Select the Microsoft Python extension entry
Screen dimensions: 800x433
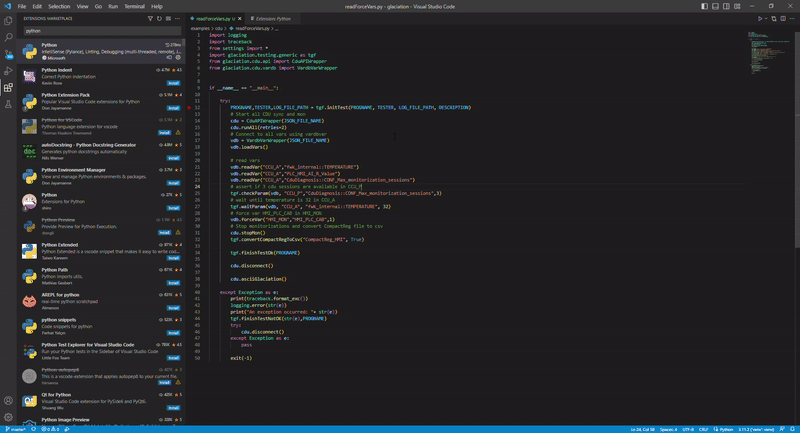point(101,51)
